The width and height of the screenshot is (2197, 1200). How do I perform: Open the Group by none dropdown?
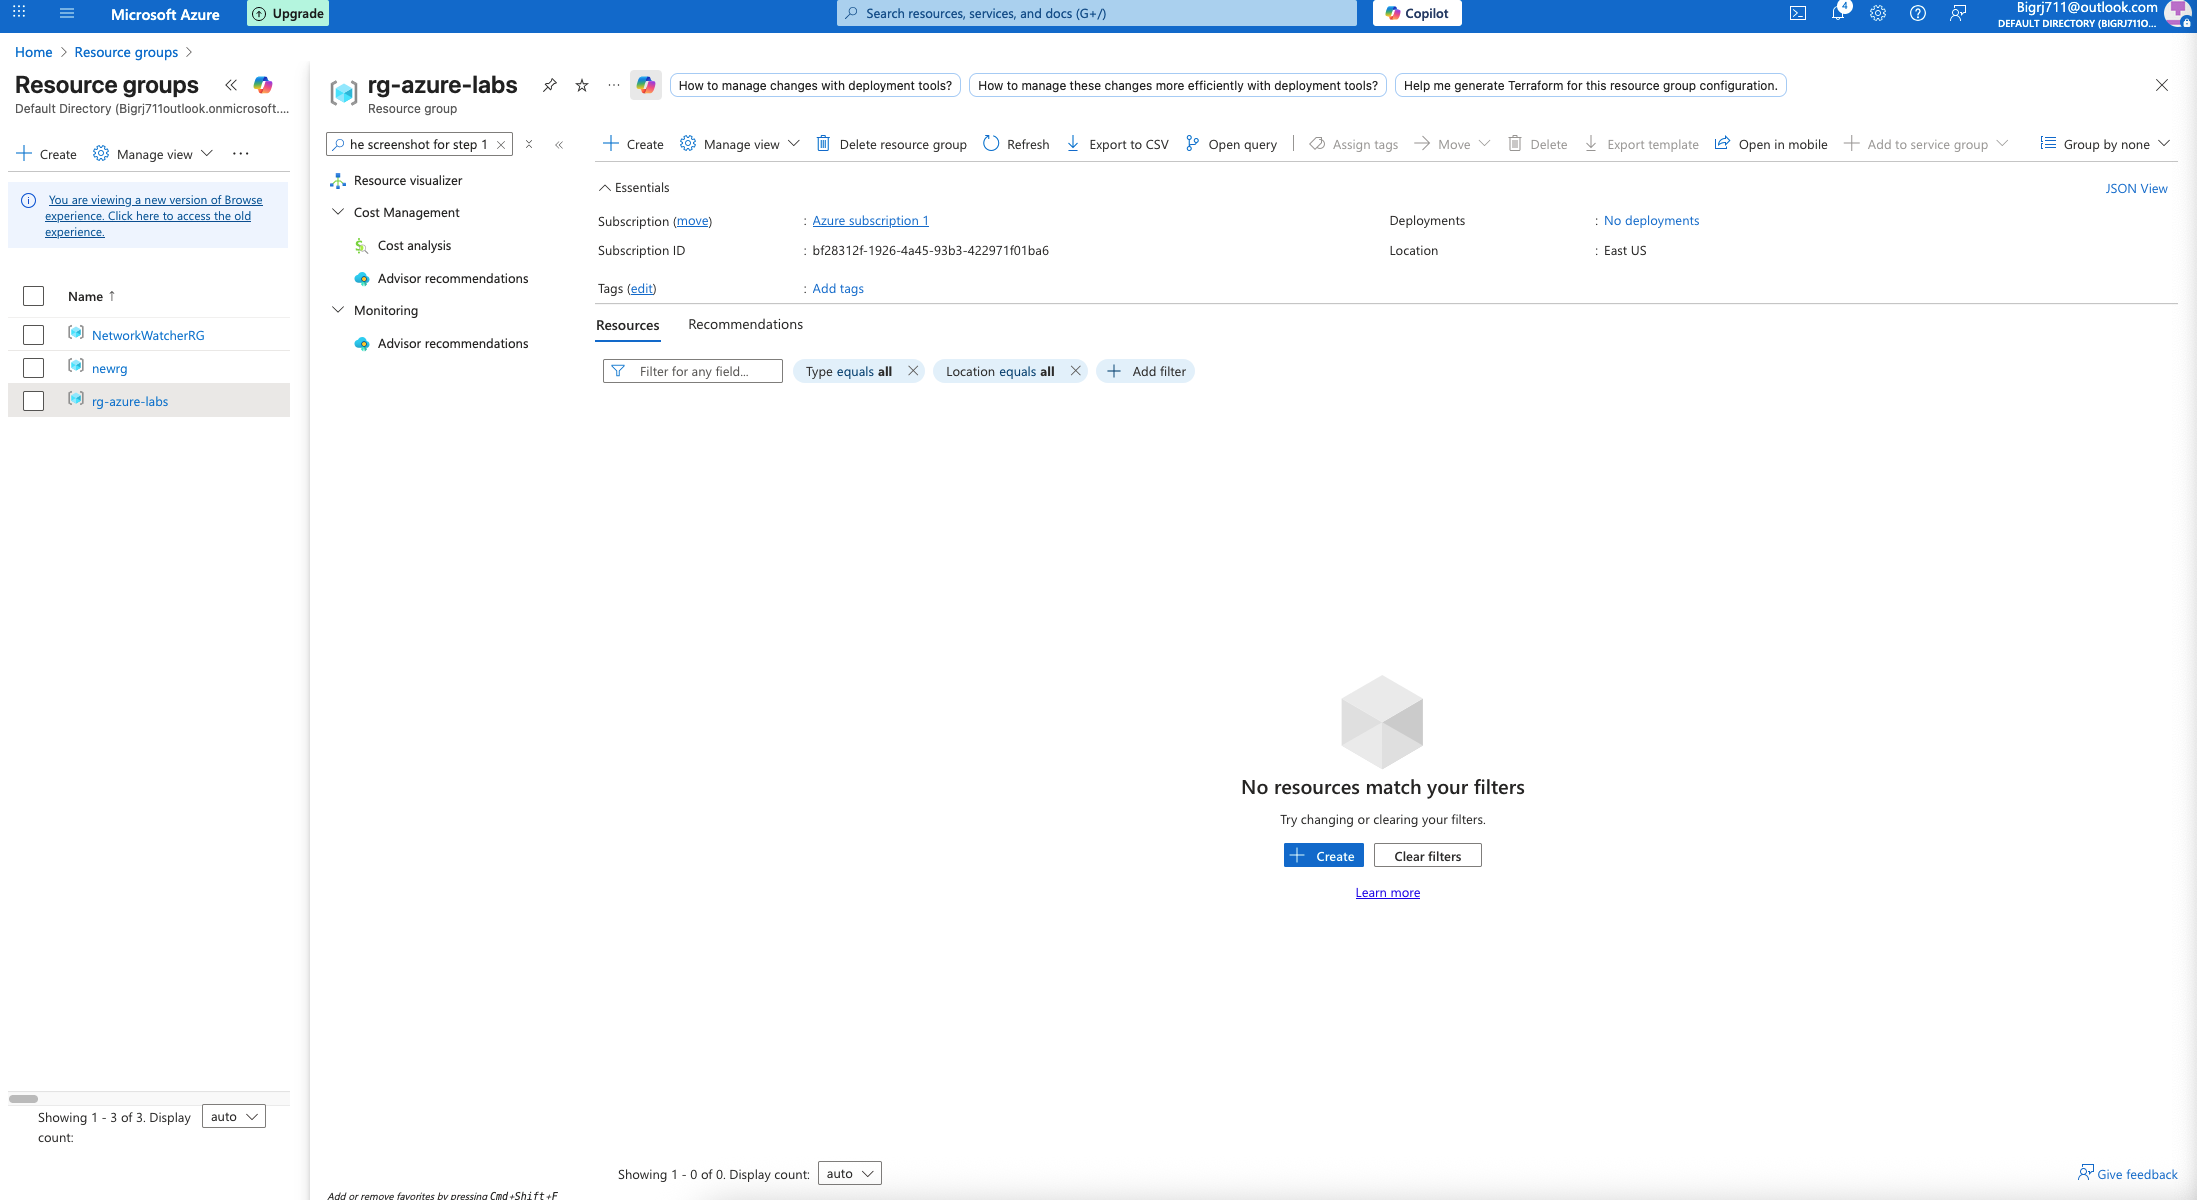(2105, 144)
